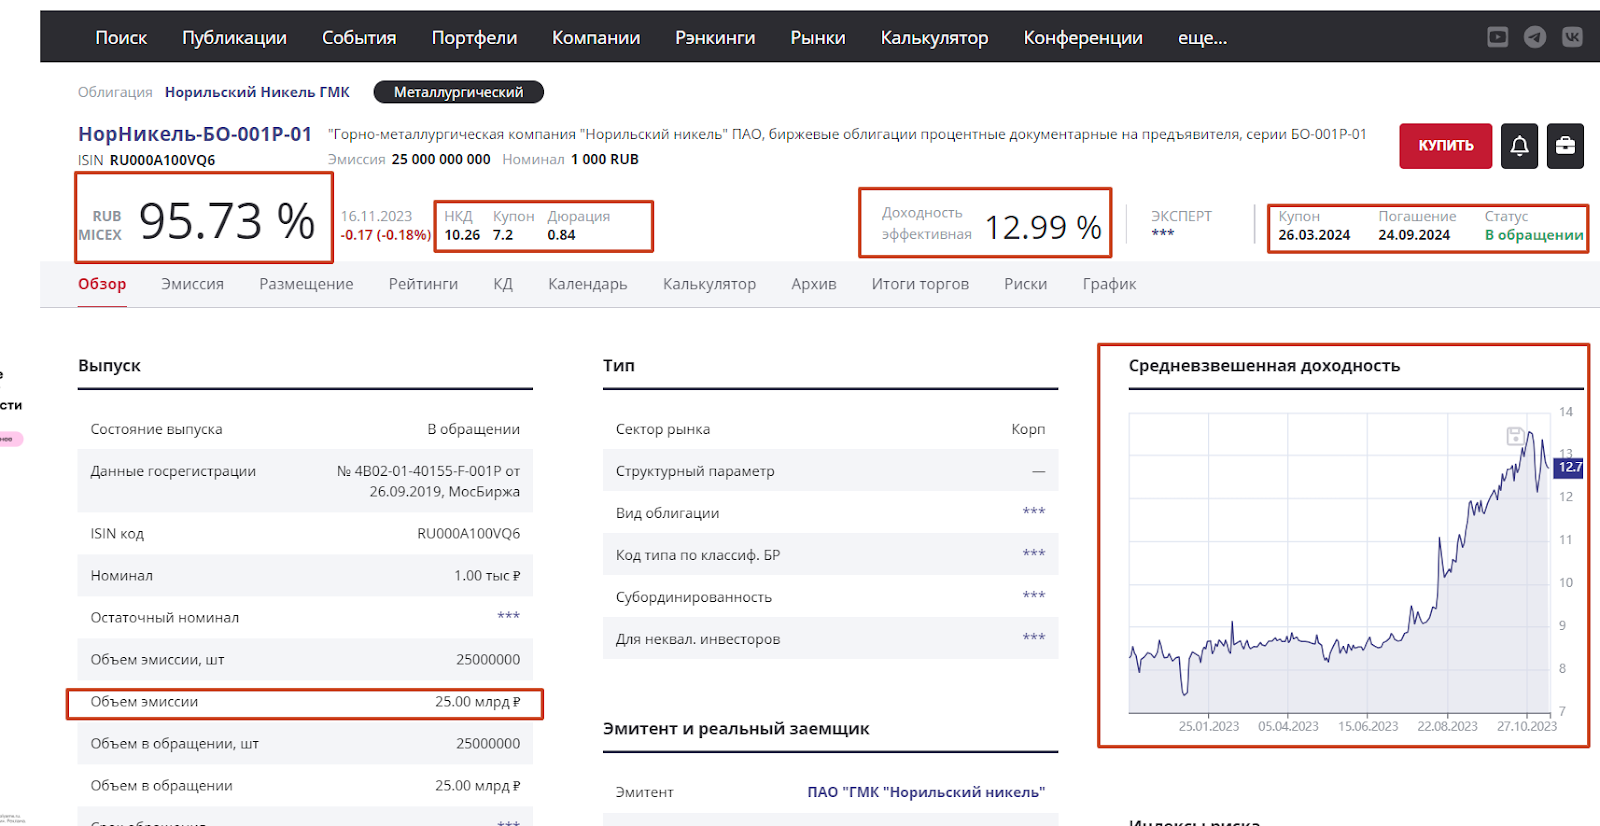Expand the еще... menu
The height and width of the screenshot is (826, 1600).
coord(1202,38)
